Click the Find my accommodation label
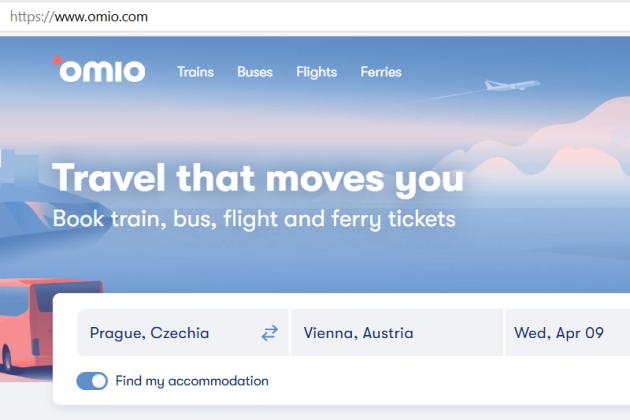The width and height of the screenshot is (630, 420). pyautogui.click(x=192, y=381)
